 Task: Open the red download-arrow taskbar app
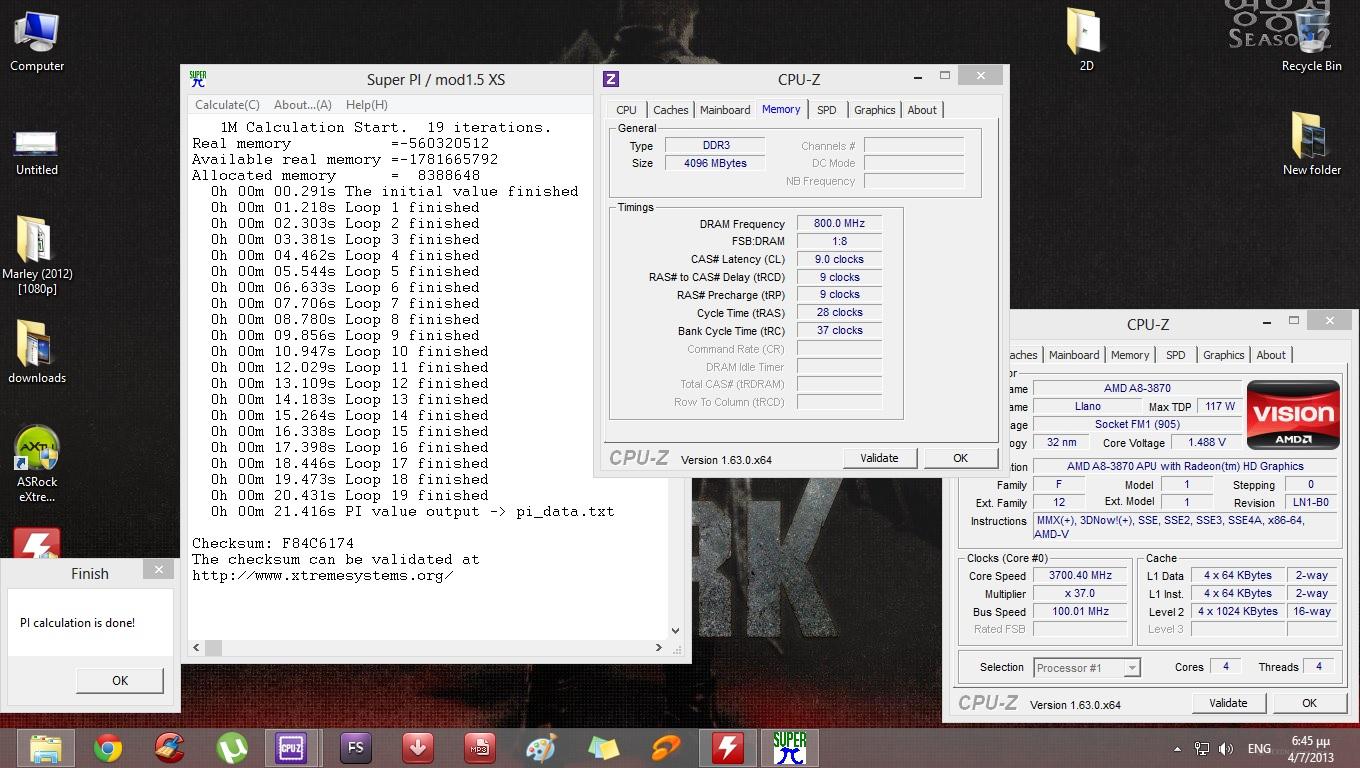pos(417,748)
